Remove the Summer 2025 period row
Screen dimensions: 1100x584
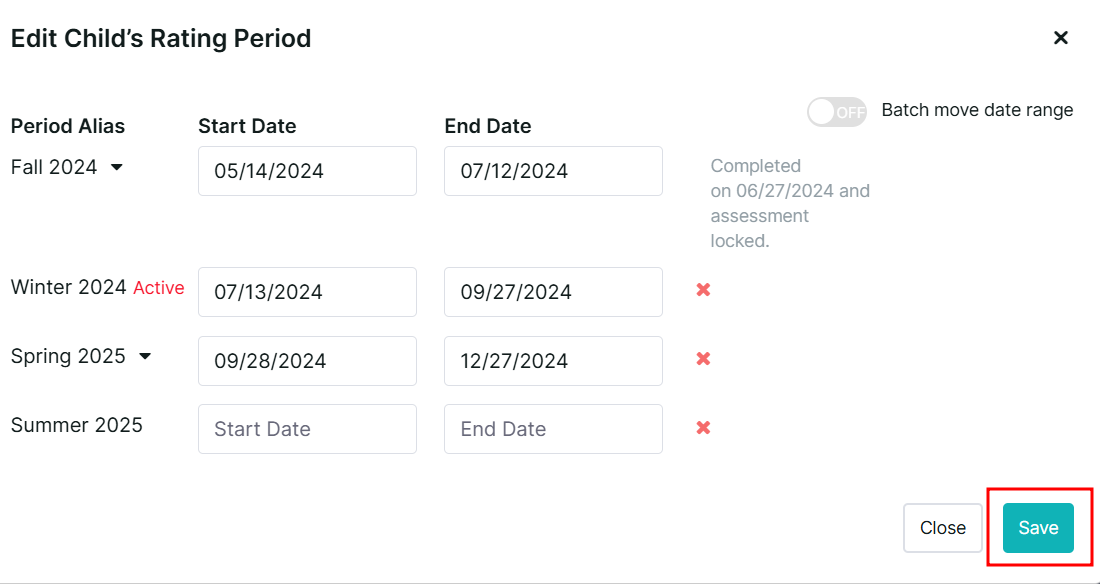click(x=703, y=427)
